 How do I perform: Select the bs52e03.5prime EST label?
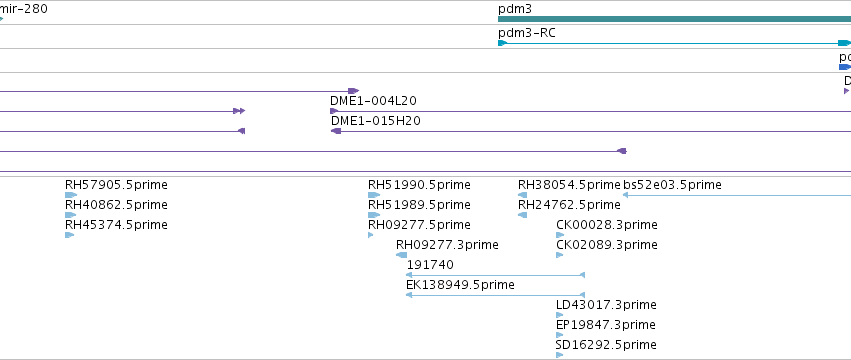pyautogui.click(x=672, y=185)
